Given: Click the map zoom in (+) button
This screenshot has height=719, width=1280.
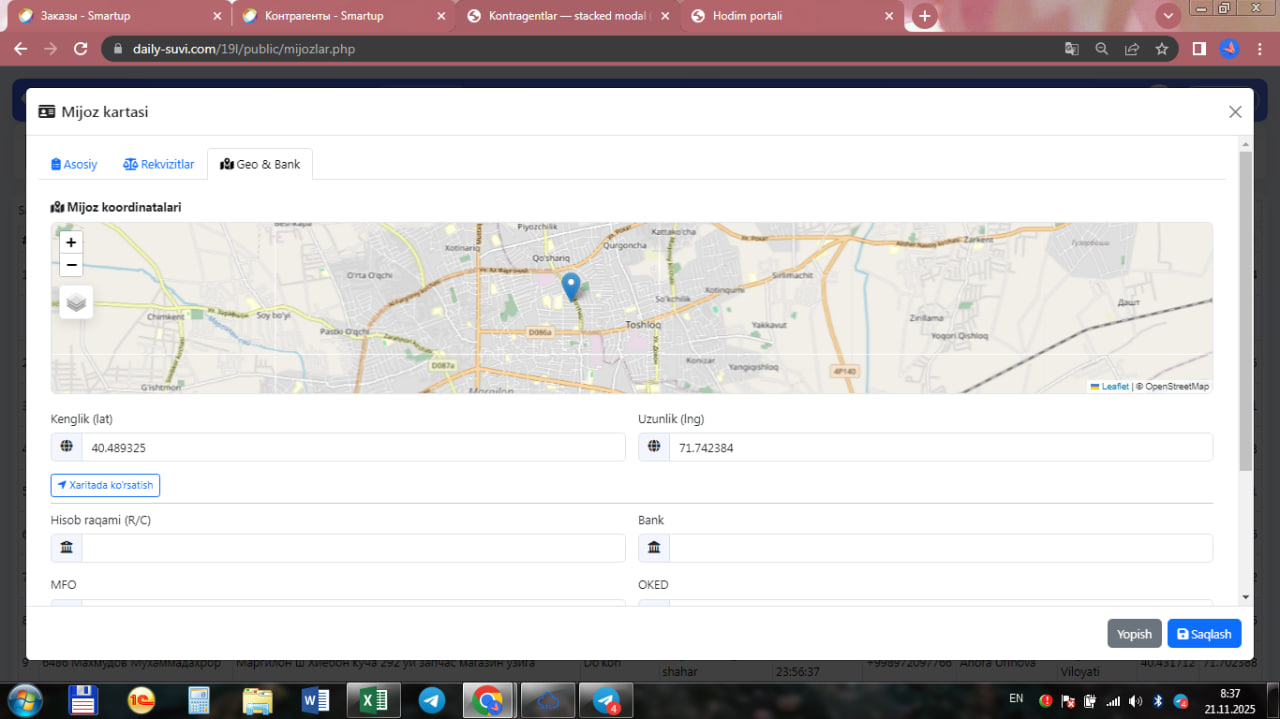Looking at the screenshot, I should 71,242.
